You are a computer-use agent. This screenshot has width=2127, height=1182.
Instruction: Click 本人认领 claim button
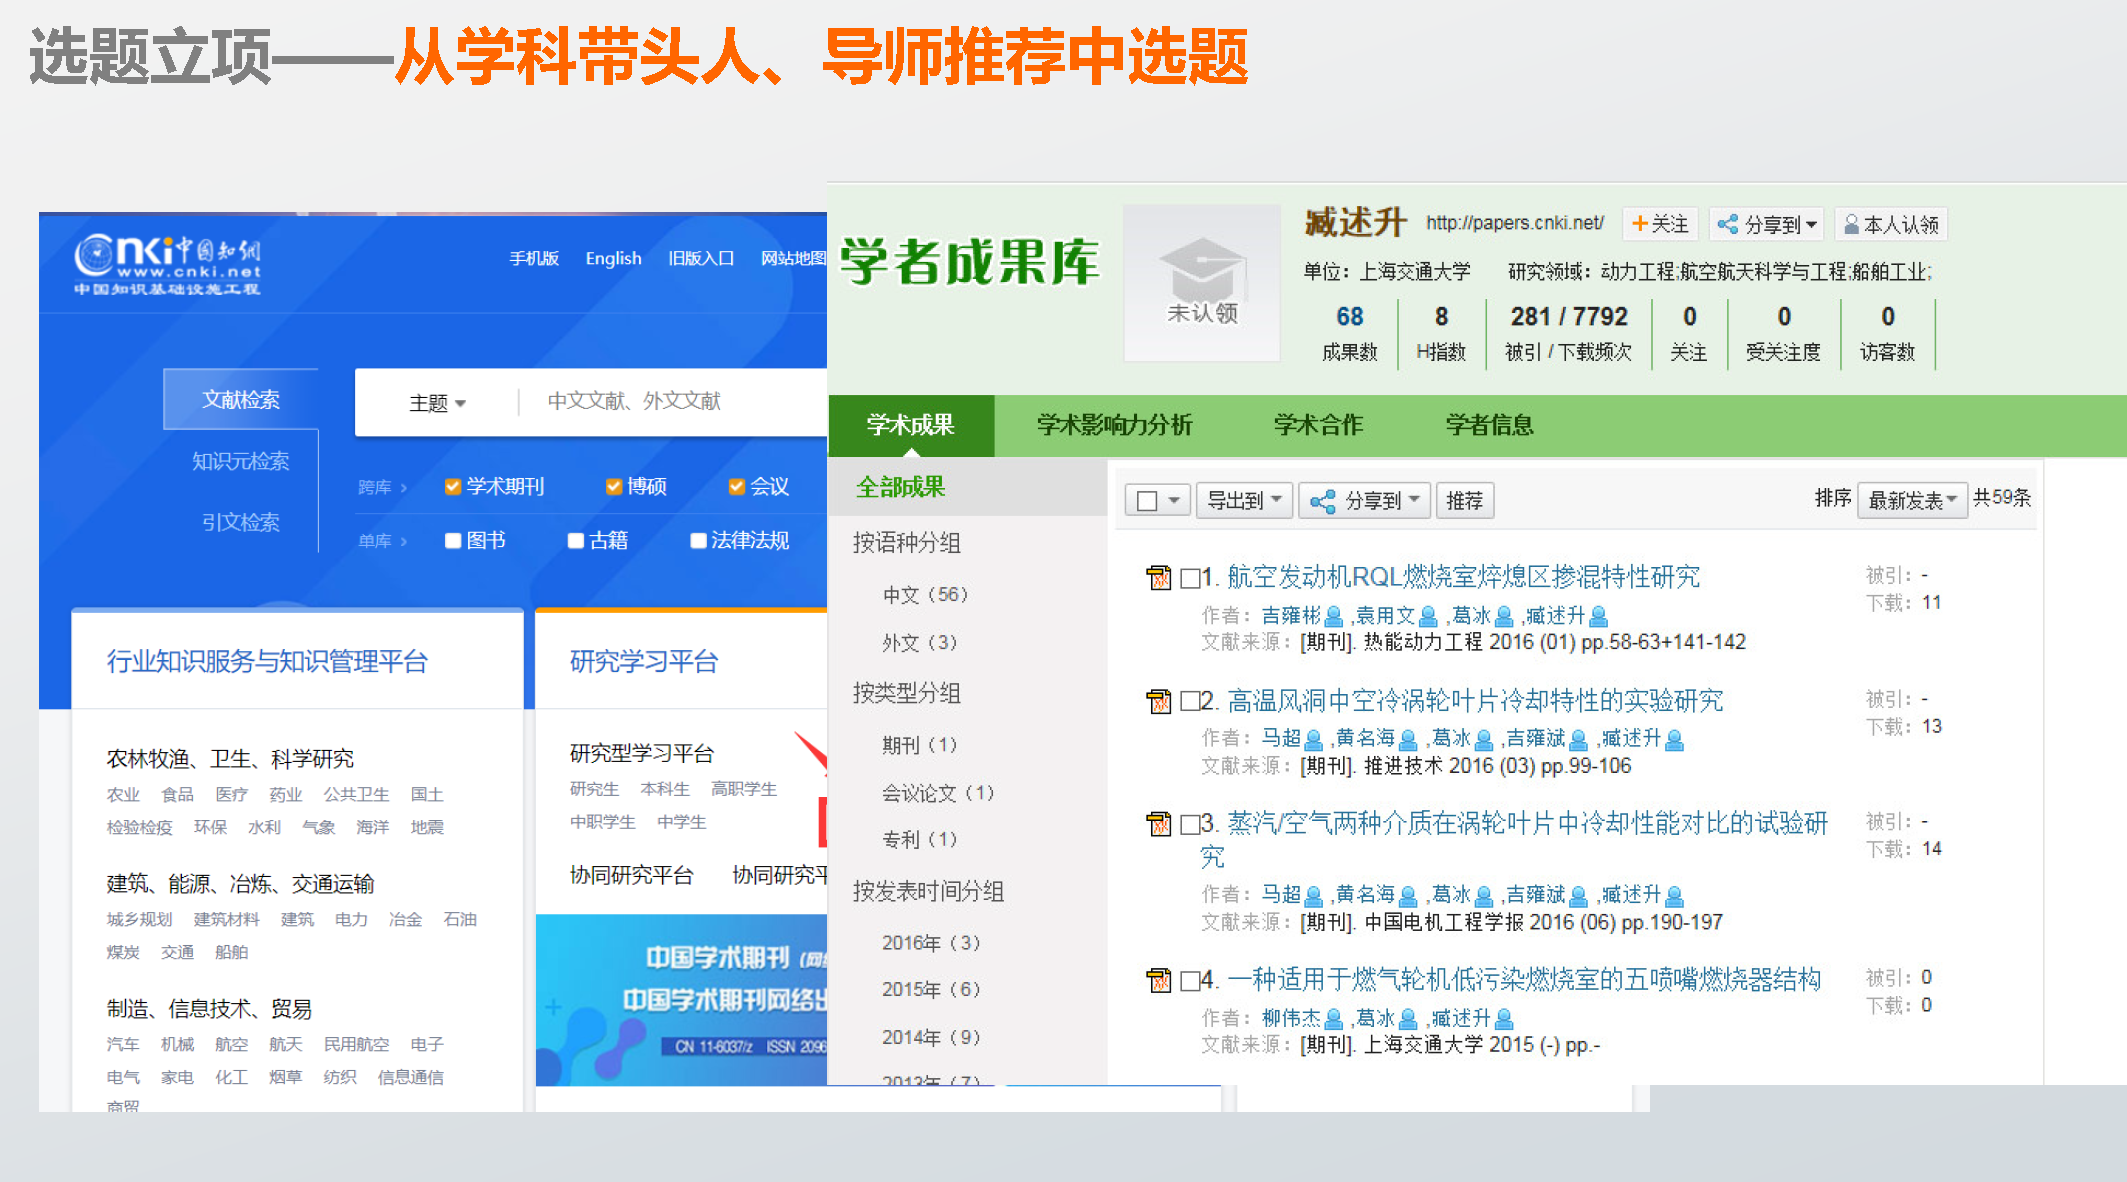[x=1891, y=224]
